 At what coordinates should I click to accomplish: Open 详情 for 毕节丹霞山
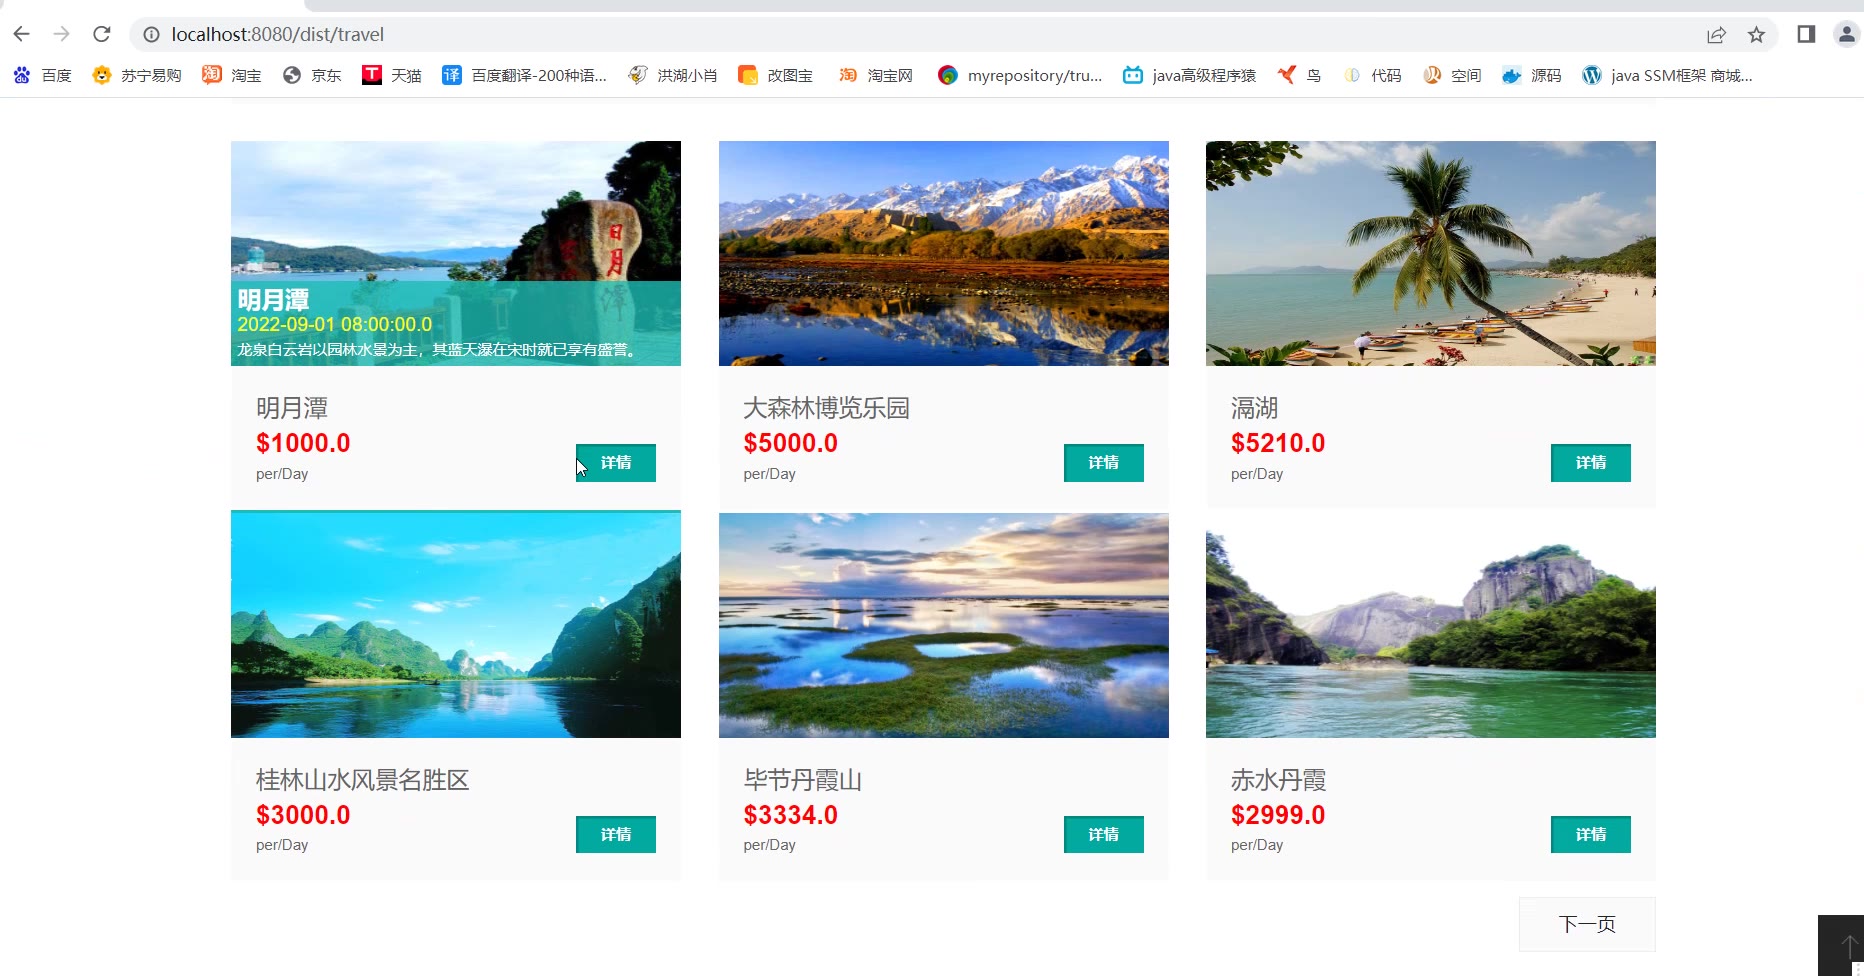tap(1103, 834)
